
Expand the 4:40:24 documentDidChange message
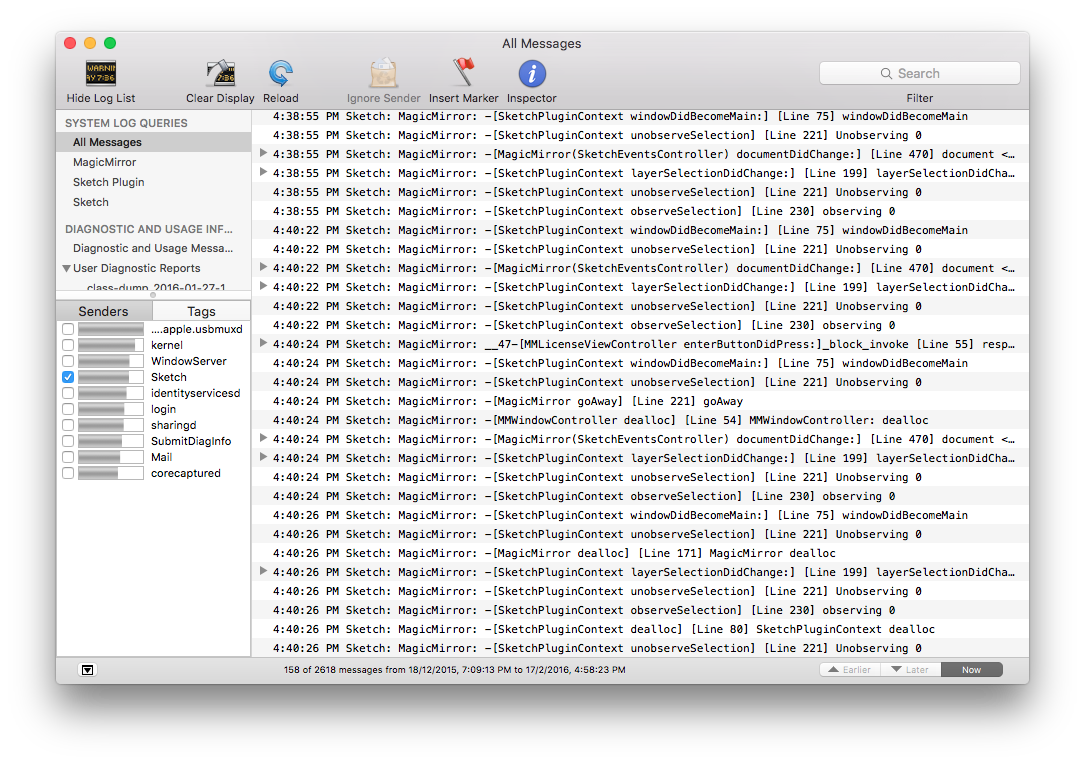tap(263, 438)
